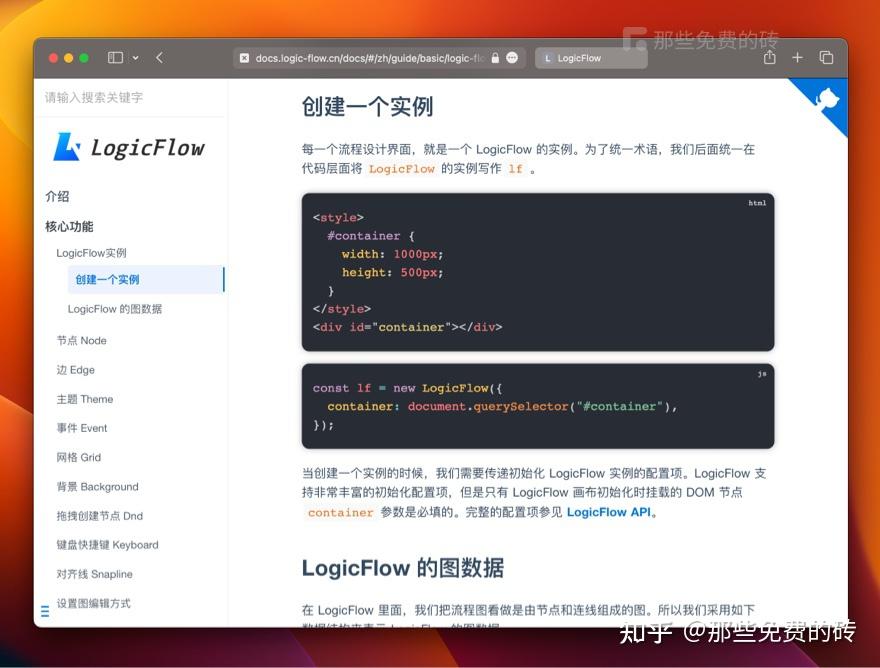
Task: Select 创建一个实例 sidebar entry
Action: (146, 280)
